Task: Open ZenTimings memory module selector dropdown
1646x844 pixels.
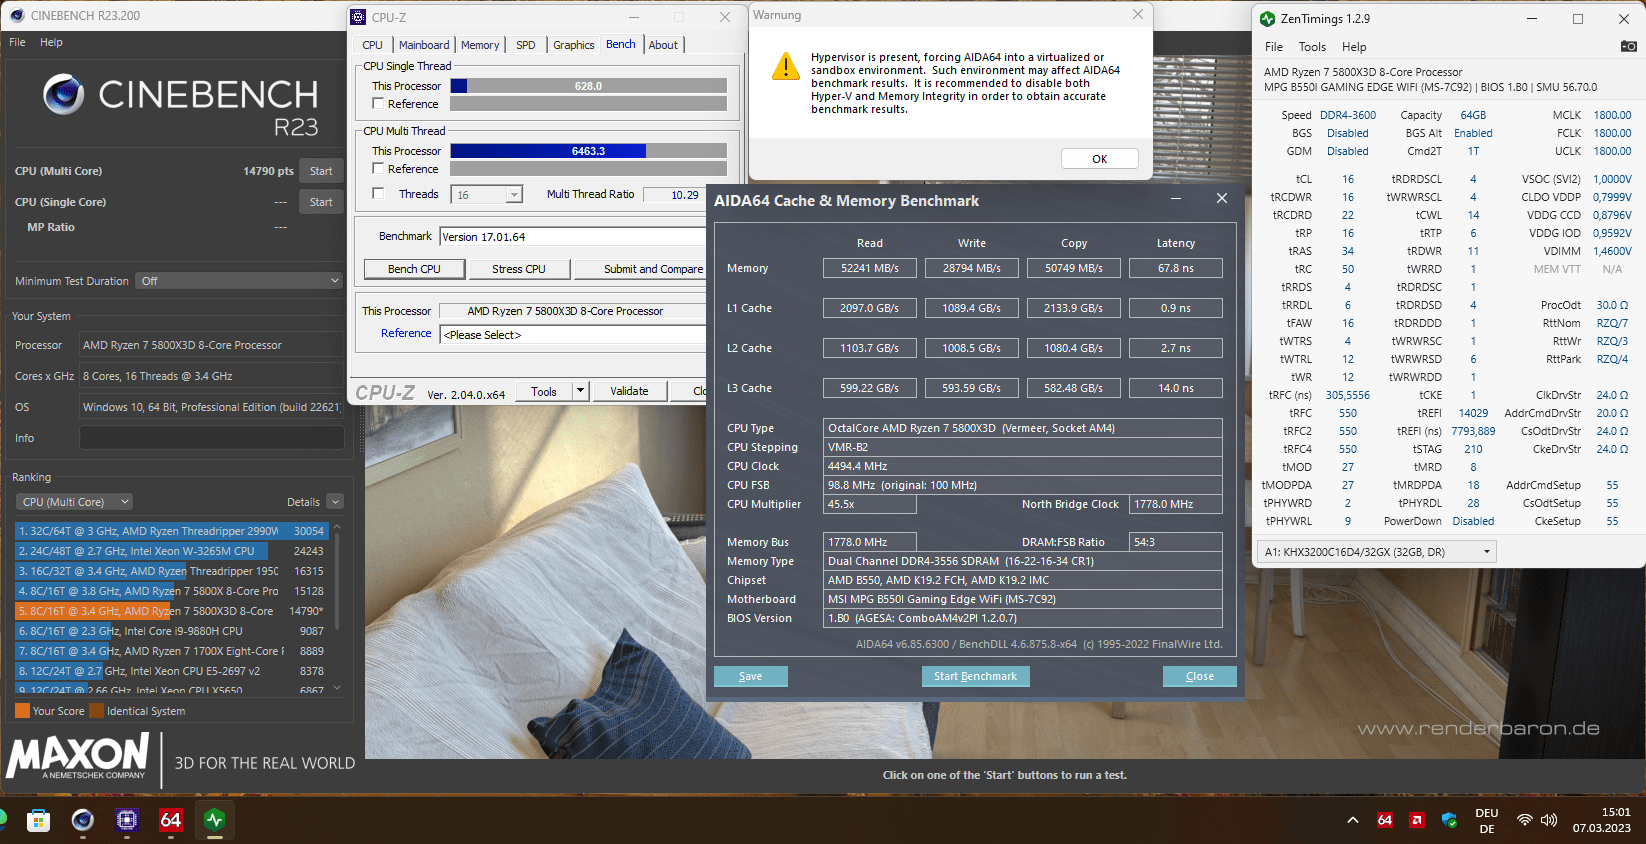Action: pos(1376,552)
